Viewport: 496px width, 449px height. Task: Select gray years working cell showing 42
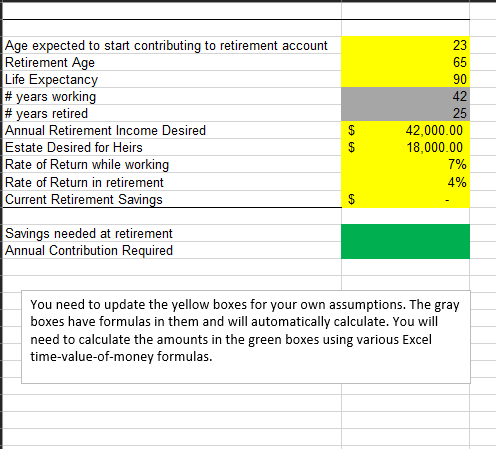click(x=405, y=96)
